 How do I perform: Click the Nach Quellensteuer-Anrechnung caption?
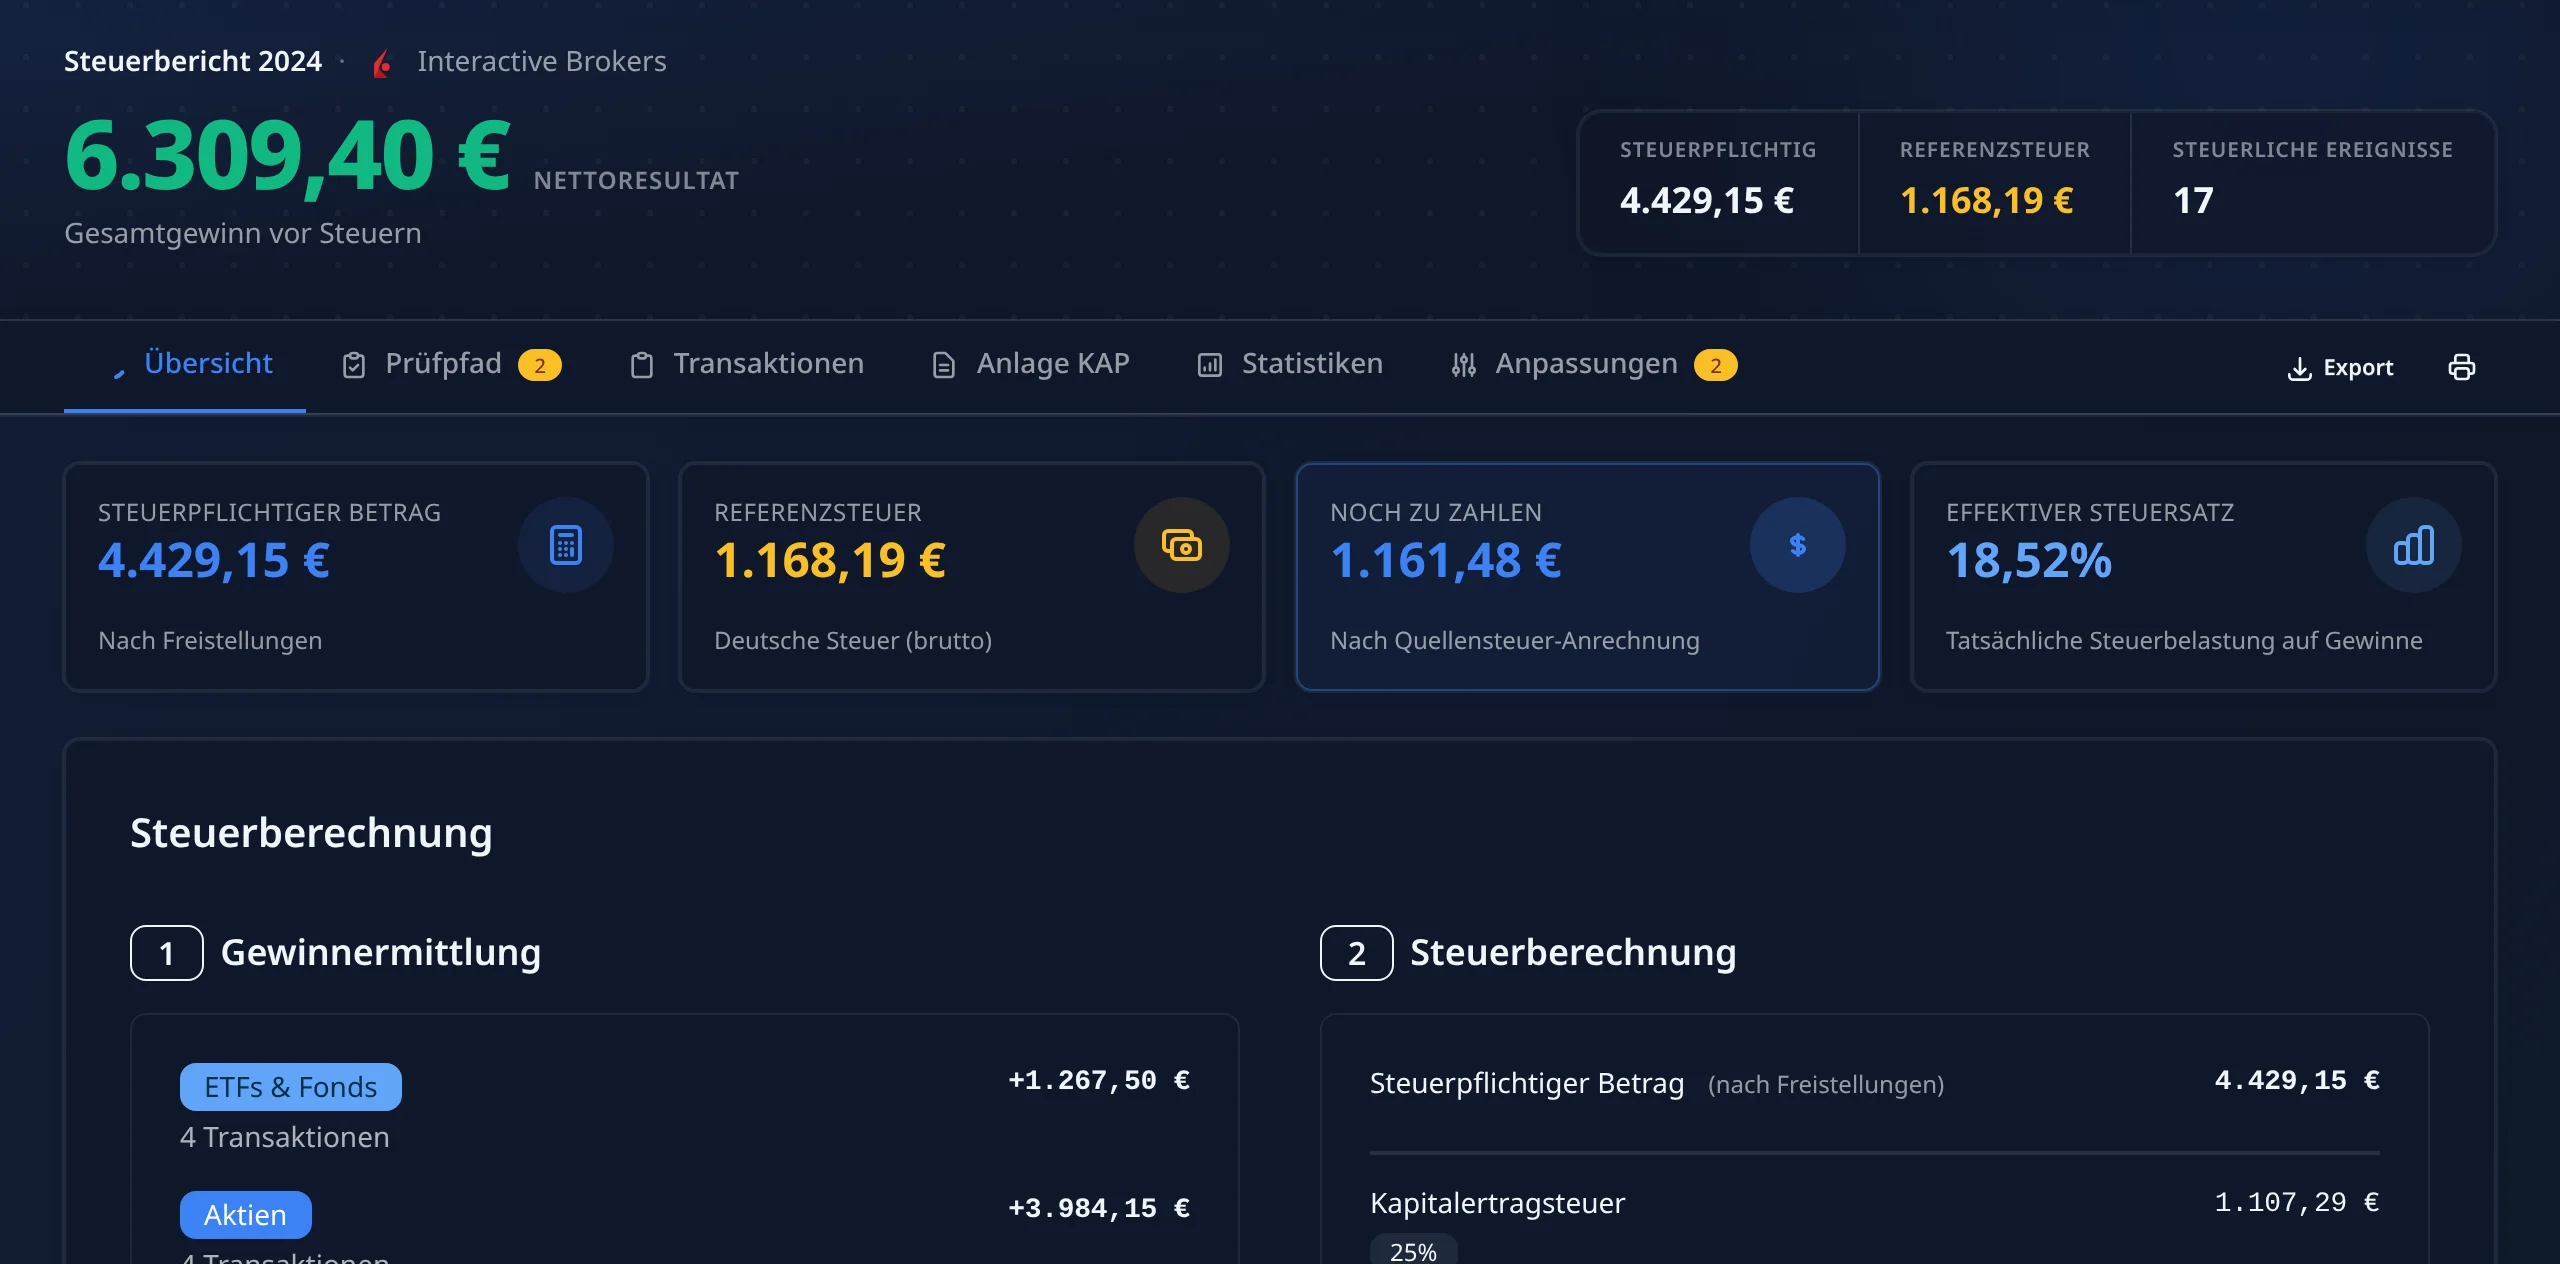click(1515, 641)
